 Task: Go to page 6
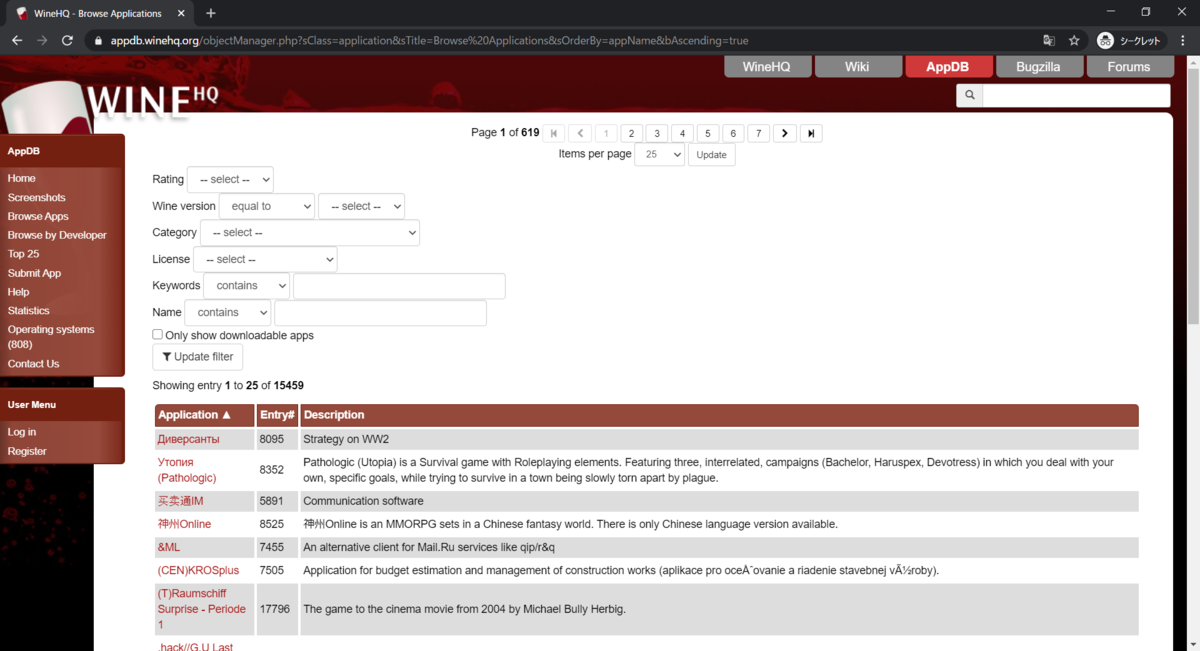click(x=734, y=133)
